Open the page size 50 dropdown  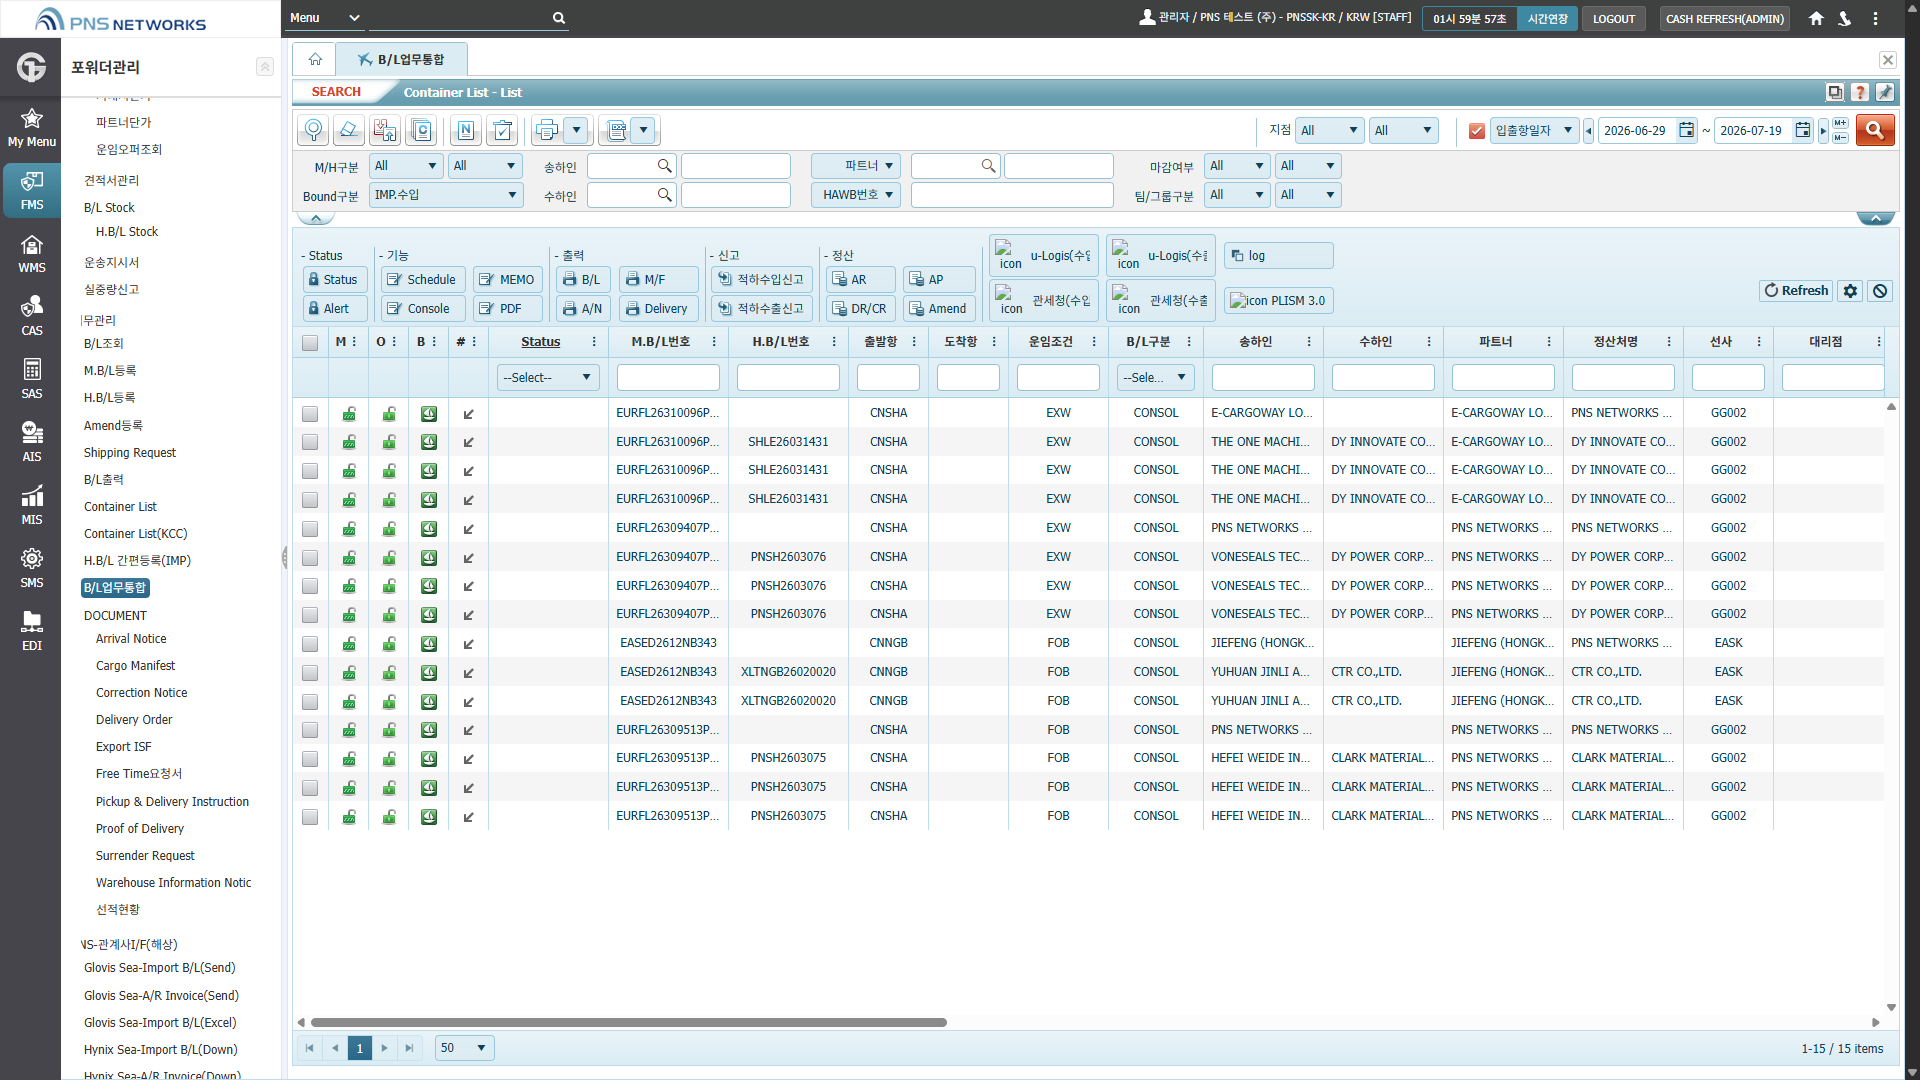pyautogui.click(x=465, y=1048)
